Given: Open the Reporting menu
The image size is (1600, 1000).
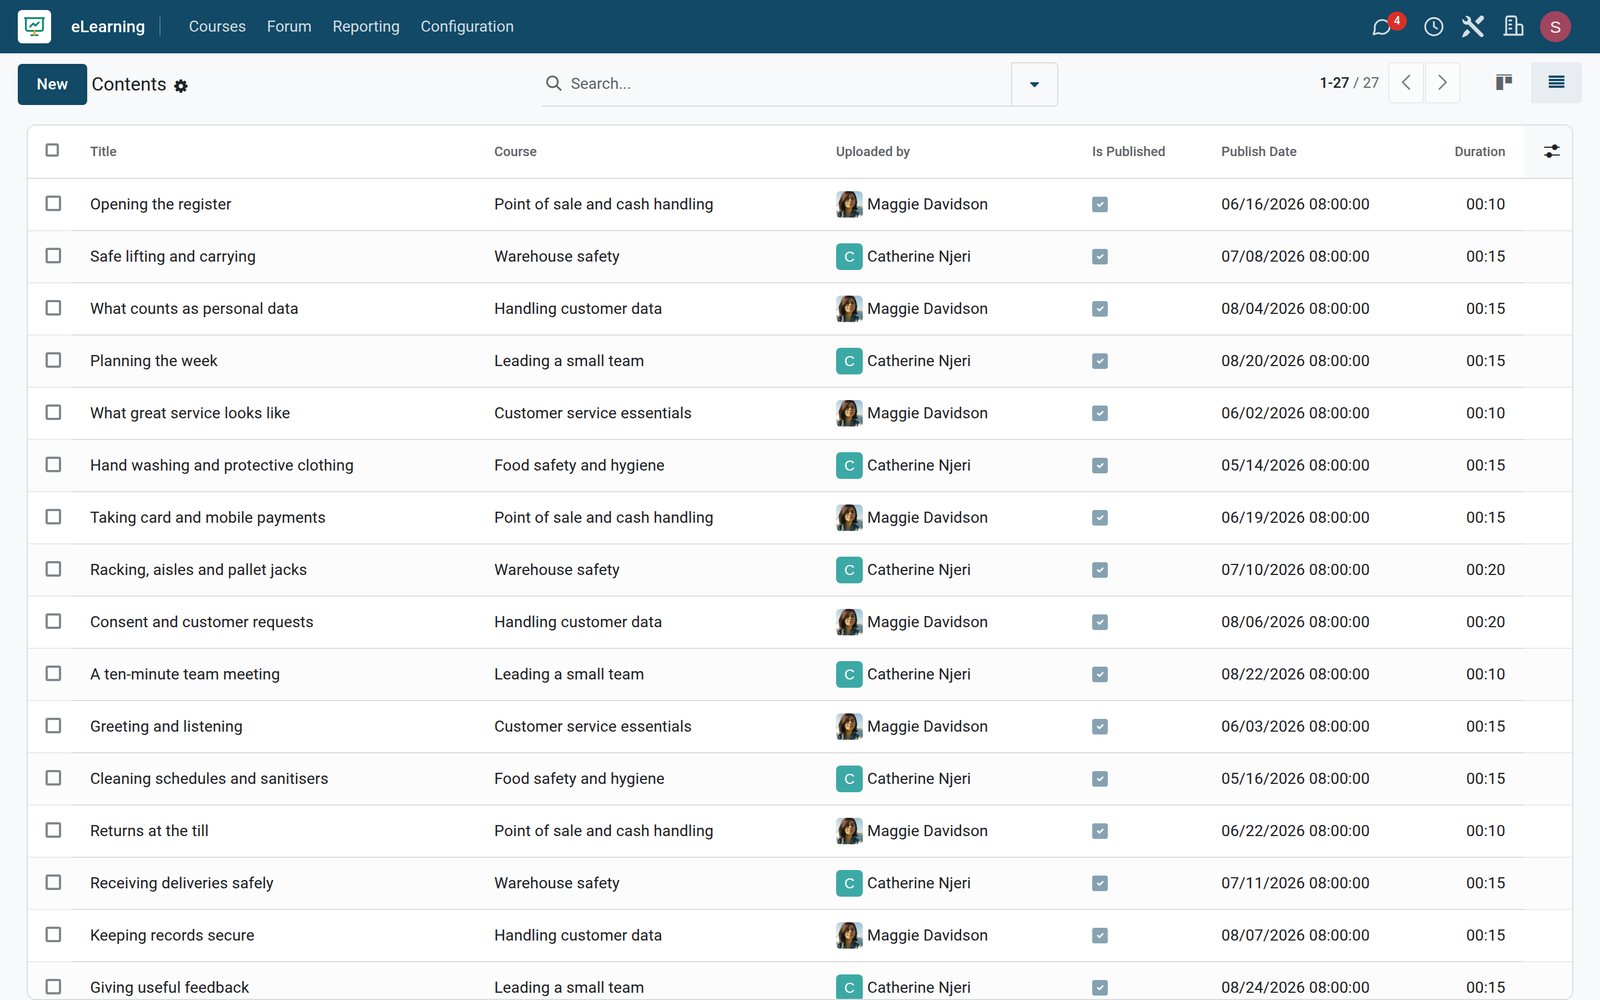Looking at the screenshot, I should pyautogui.click(x=366, y=27).
